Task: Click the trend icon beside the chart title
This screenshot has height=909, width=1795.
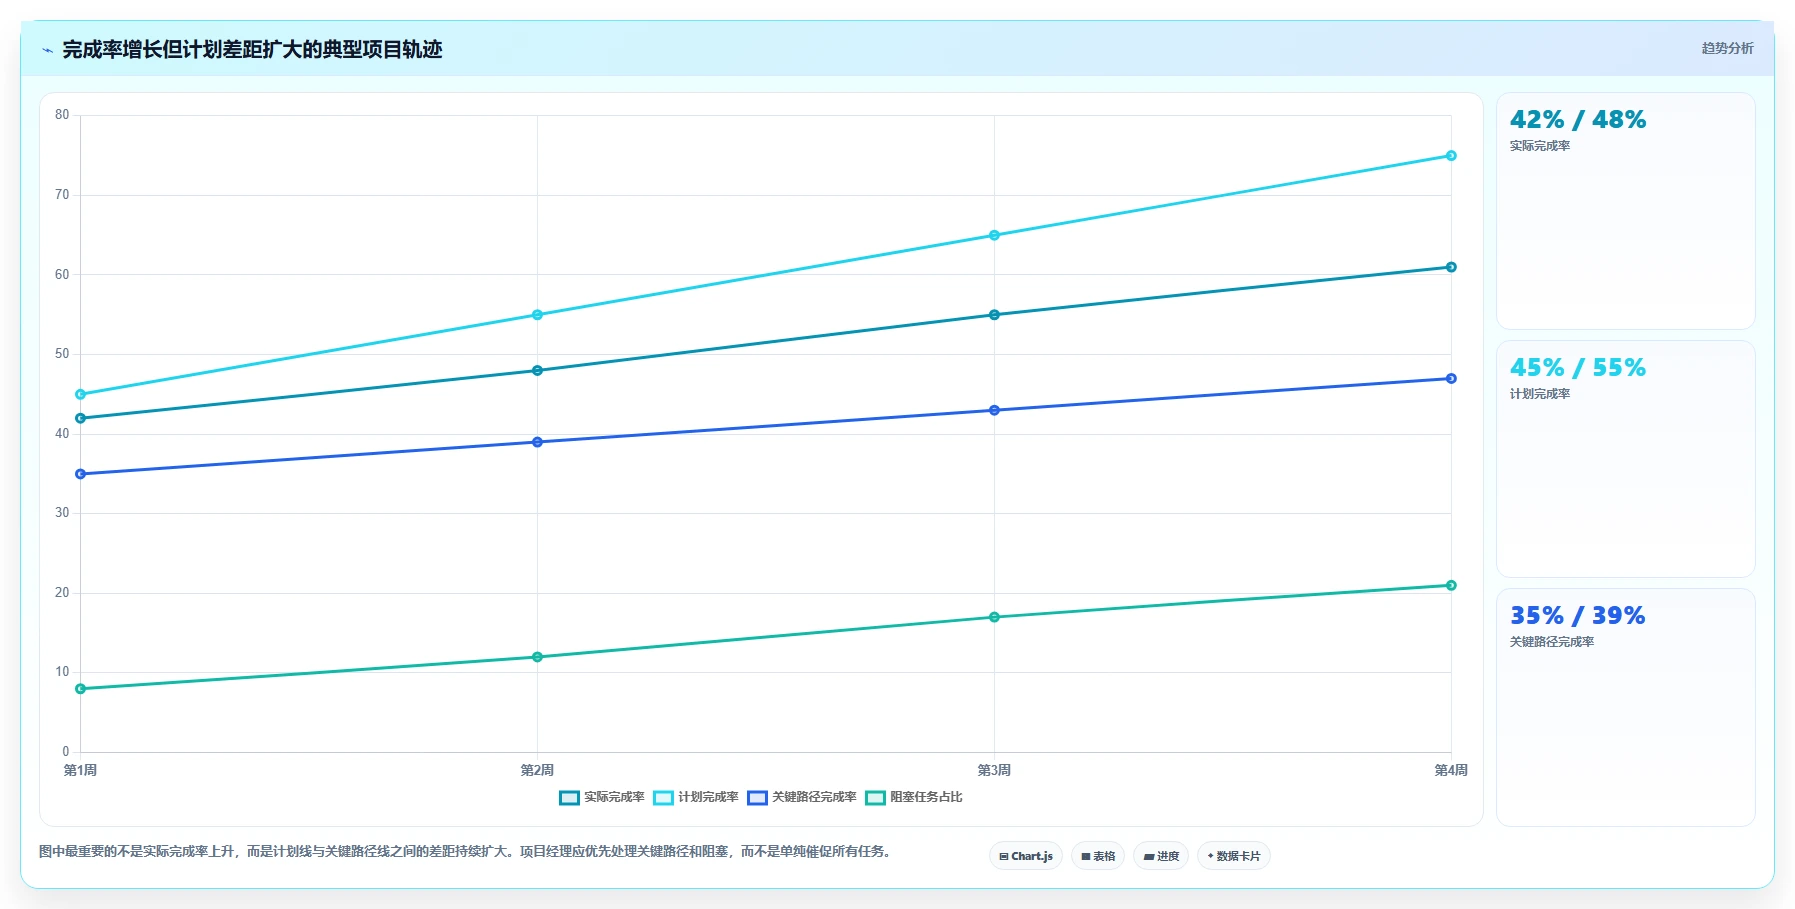Action: (47, 50)
